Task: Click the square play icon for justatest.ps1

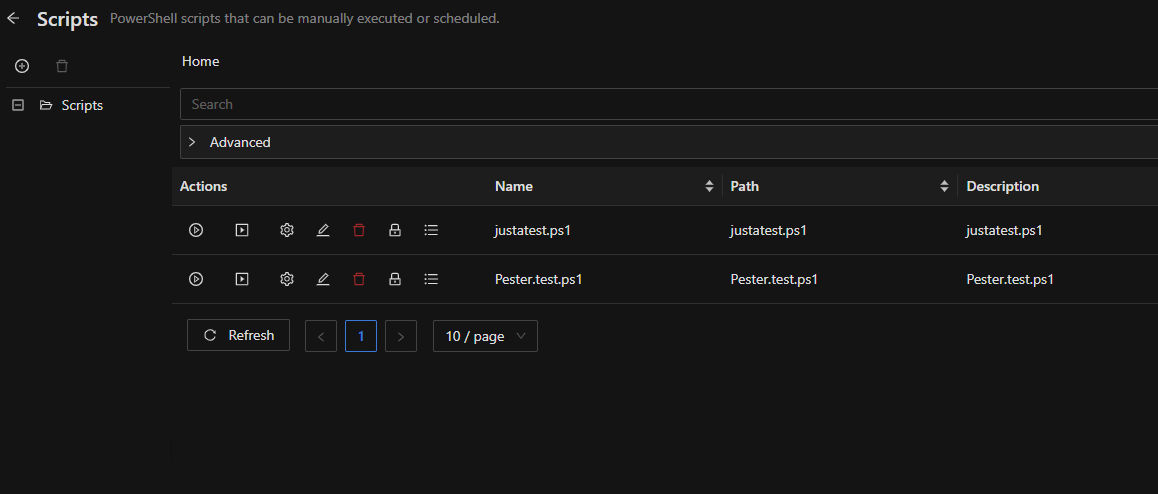Action: pos(241,230)
